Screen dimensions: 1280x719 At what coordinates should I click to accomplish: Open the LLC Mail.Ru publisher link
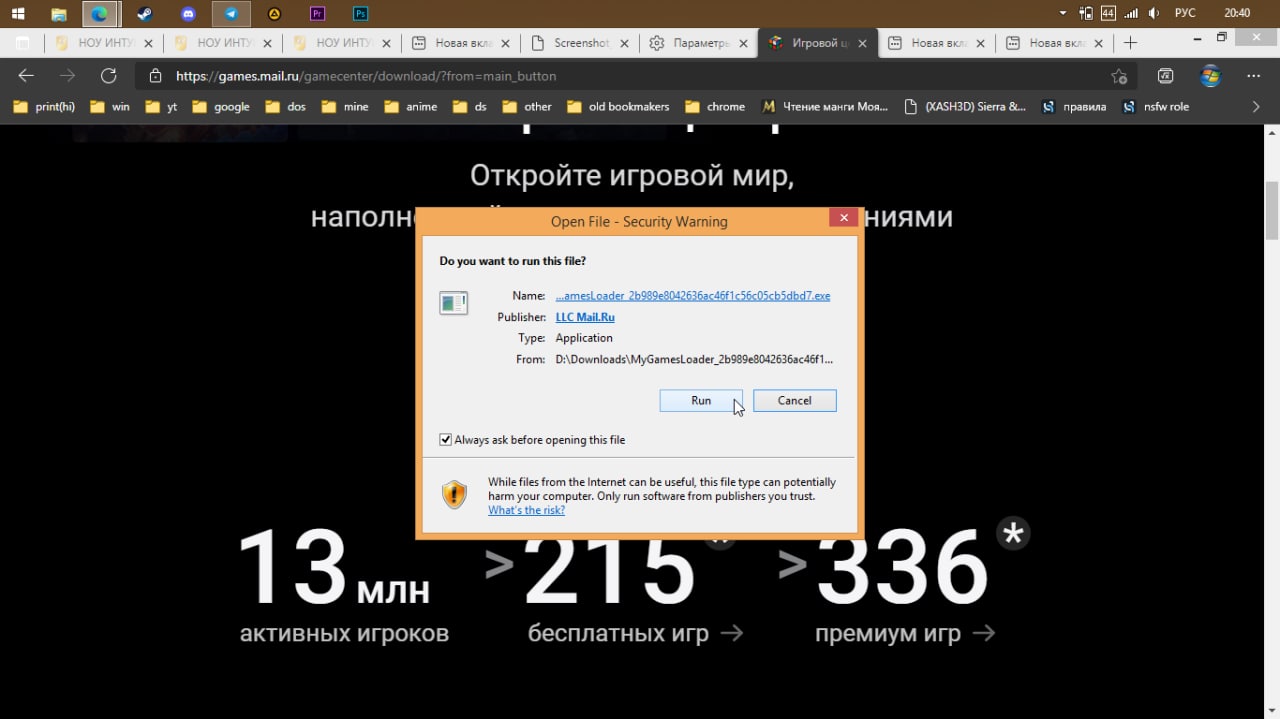[585, 317]
